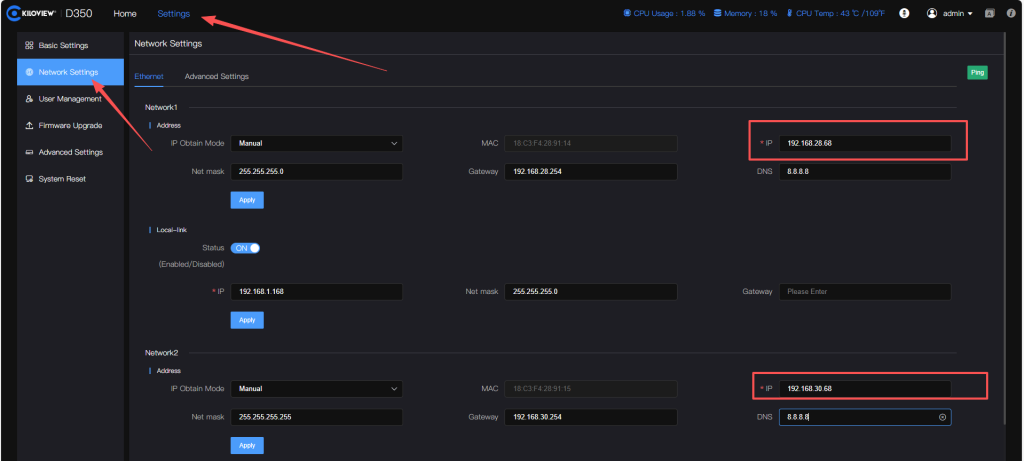Switch to the Advanced Settings tab
Viewport: 1024px width, 461px height.
[x=216, y=76]
